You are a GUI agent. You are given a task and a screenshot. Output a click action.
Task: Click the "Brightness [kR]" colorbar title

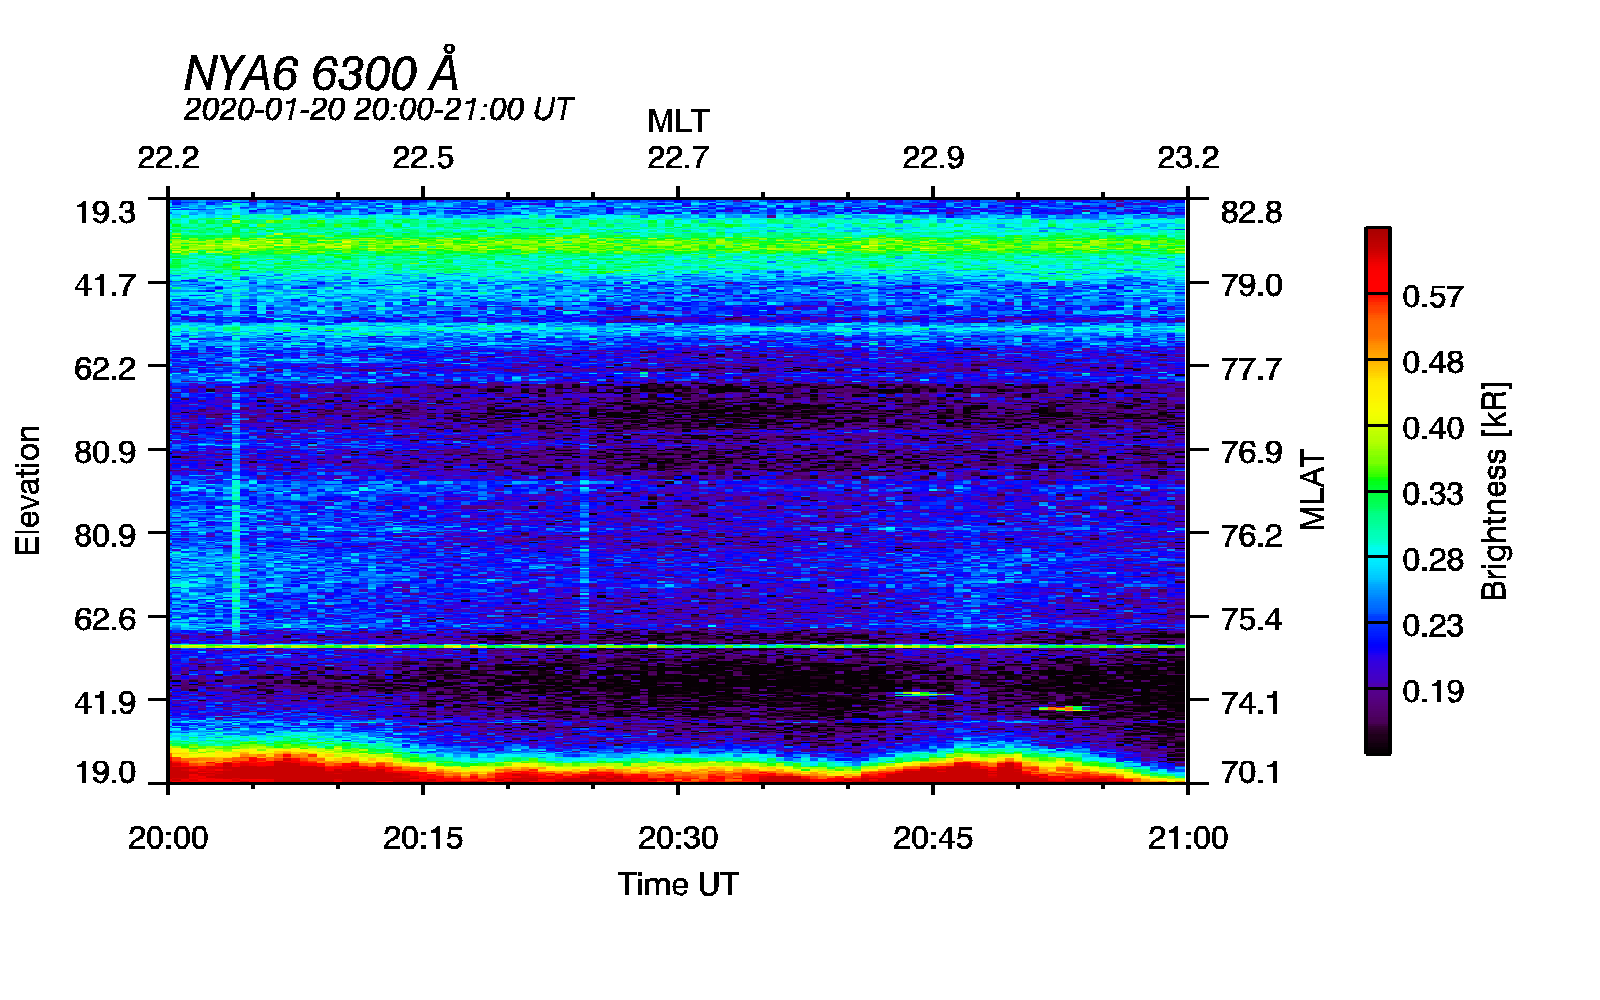point(1494,490)
